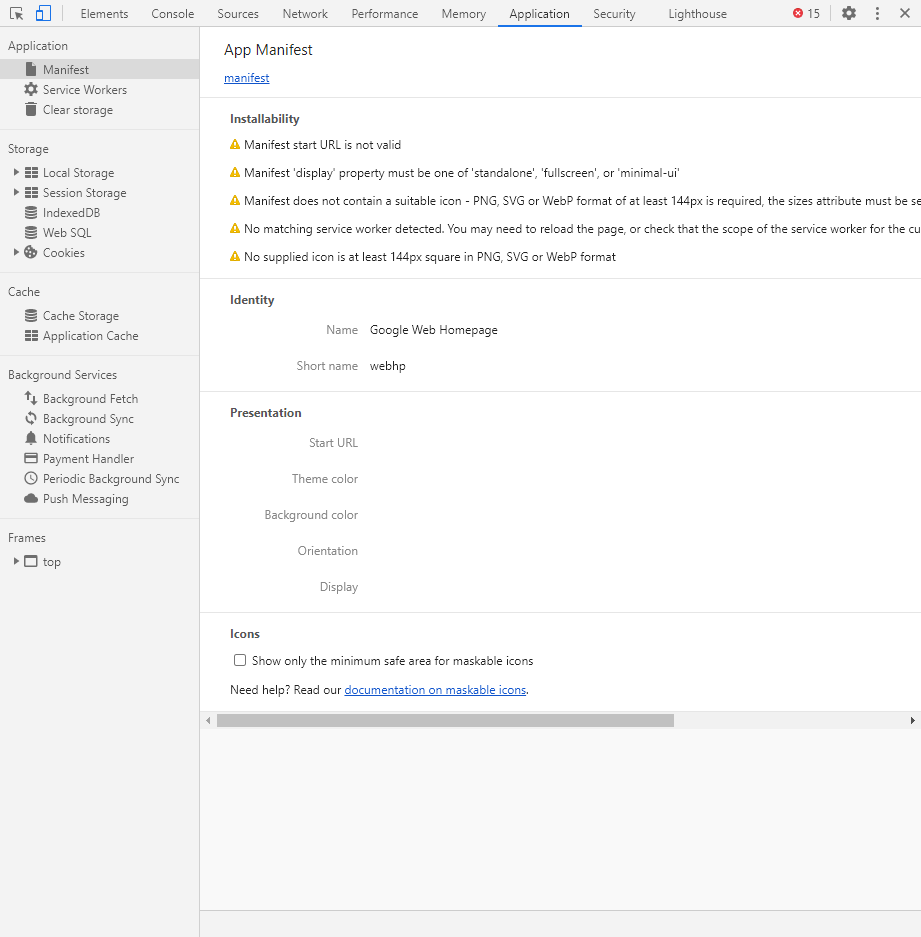Open Clear storage trash item
921x937 pixels.
(x=77, y=110)
